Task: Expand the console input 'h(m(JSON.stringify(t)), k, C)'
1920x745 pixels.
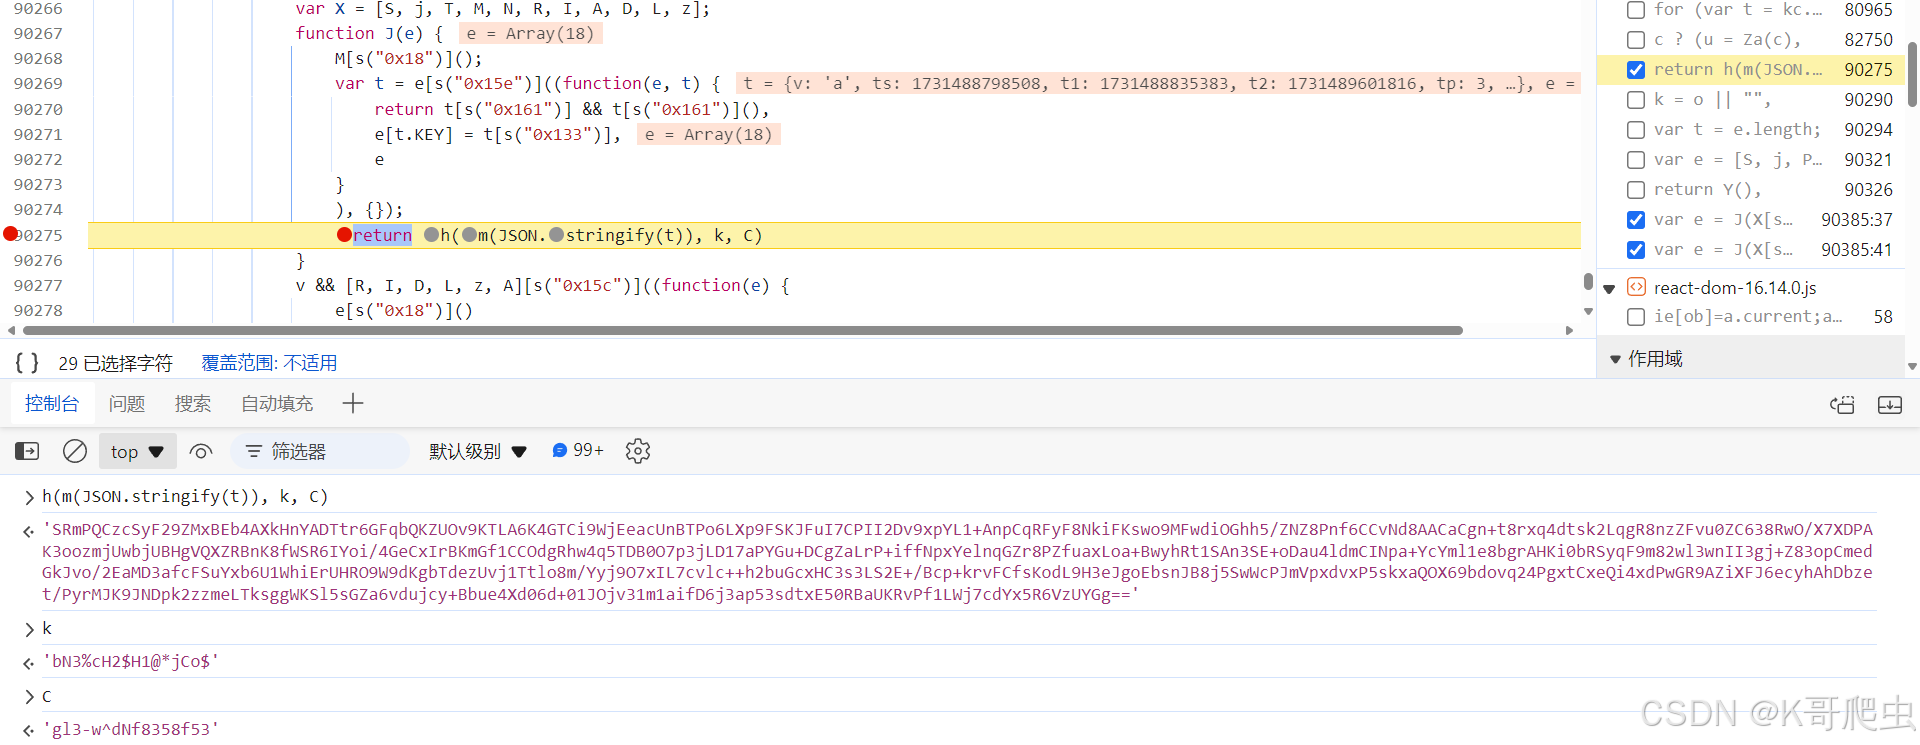Action: 29,497
